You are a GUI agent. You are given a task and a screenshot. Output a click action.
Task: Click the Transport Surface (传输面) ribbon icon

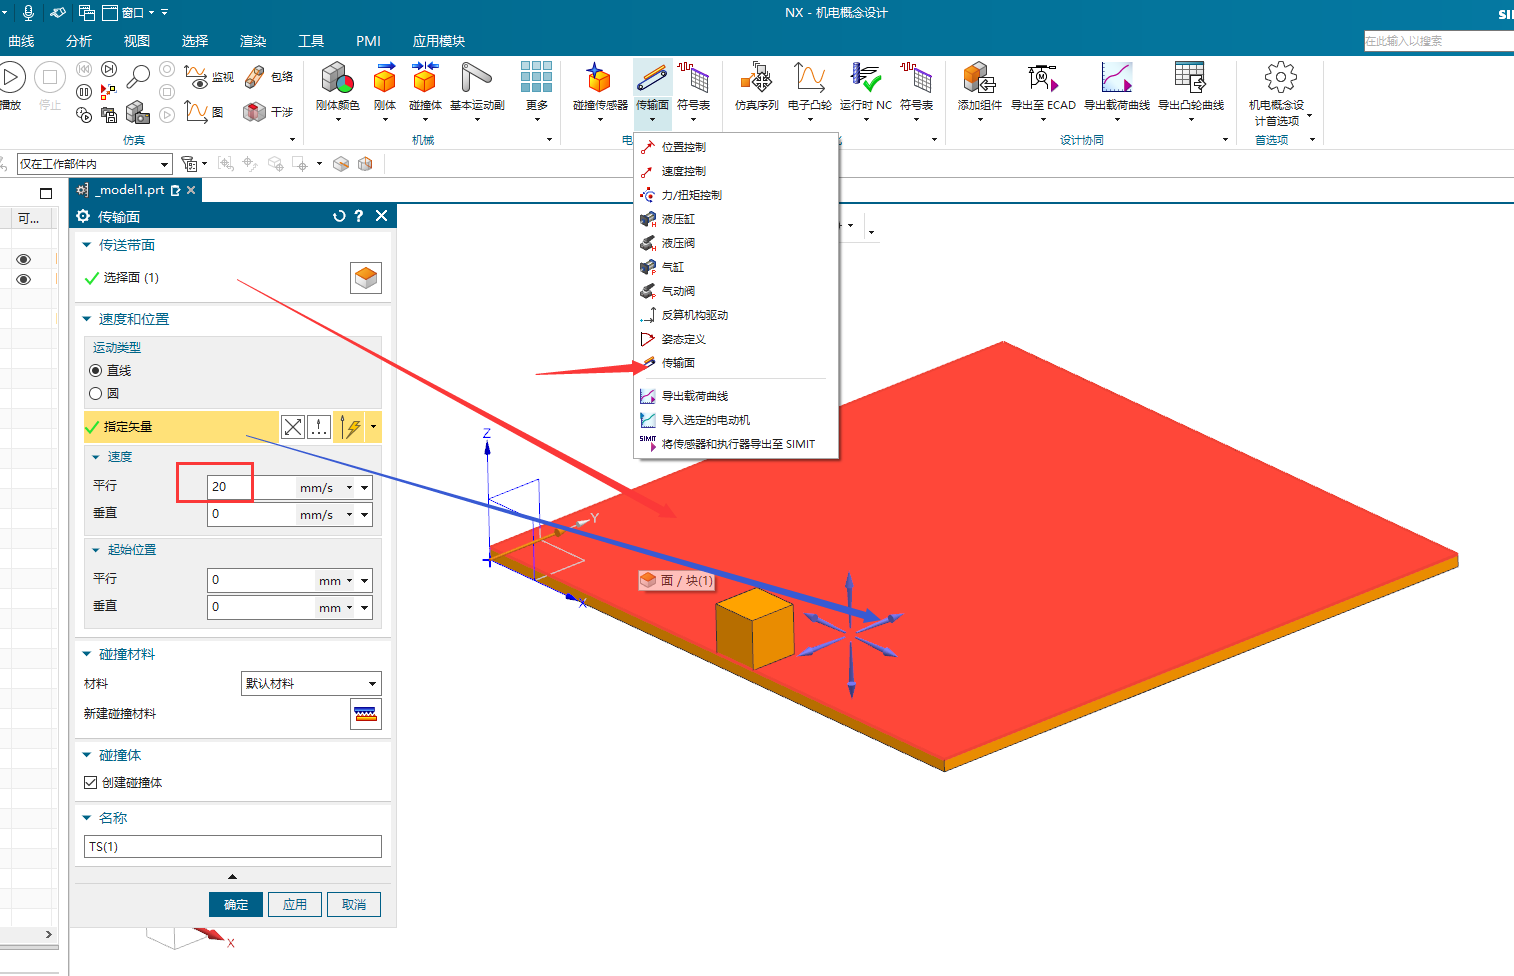click(652, 78)
